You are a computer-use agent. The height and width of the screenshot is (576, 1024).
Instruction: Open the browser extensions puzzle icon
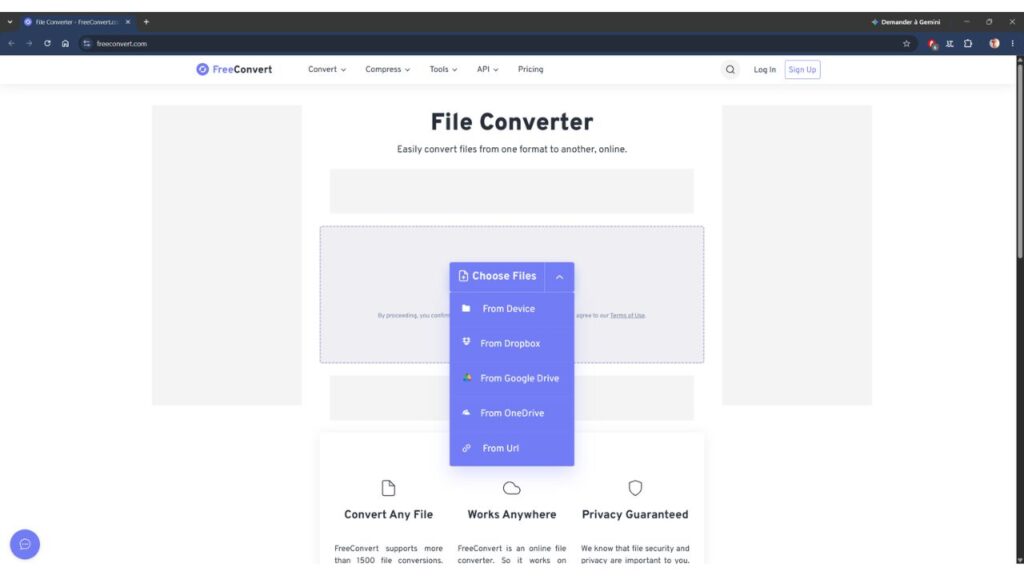(x=968, y=44)
